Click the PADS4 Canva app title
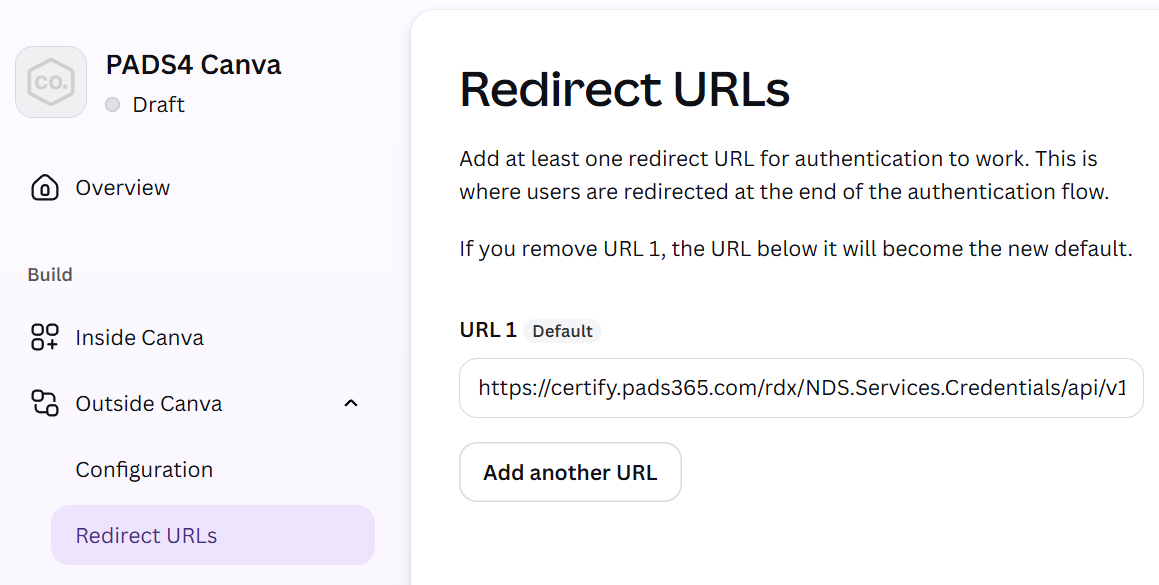The image size is (1159, 585). [193, 64]
